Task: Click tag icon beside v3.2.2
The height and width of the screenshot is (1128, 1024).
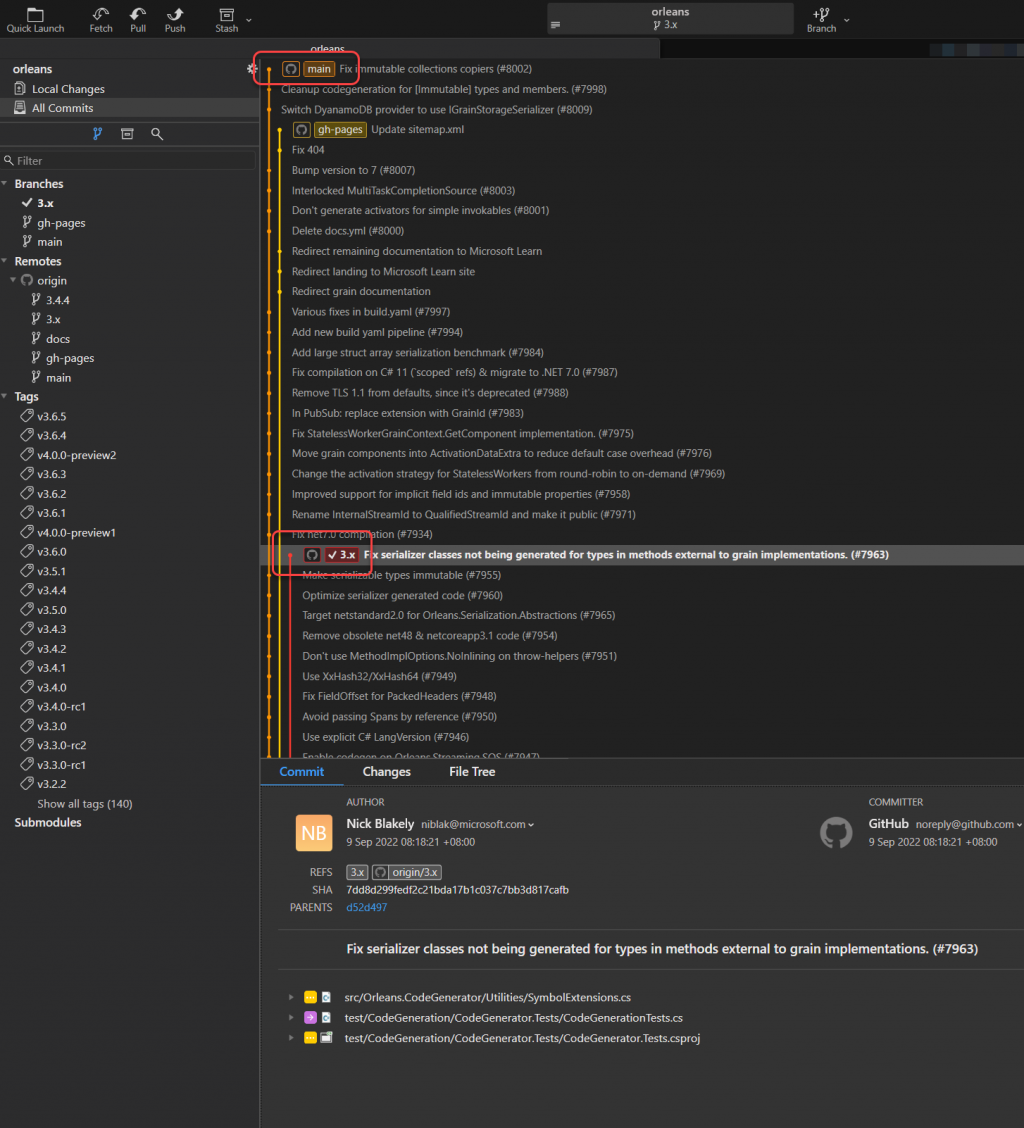Action: click(27, 783)
